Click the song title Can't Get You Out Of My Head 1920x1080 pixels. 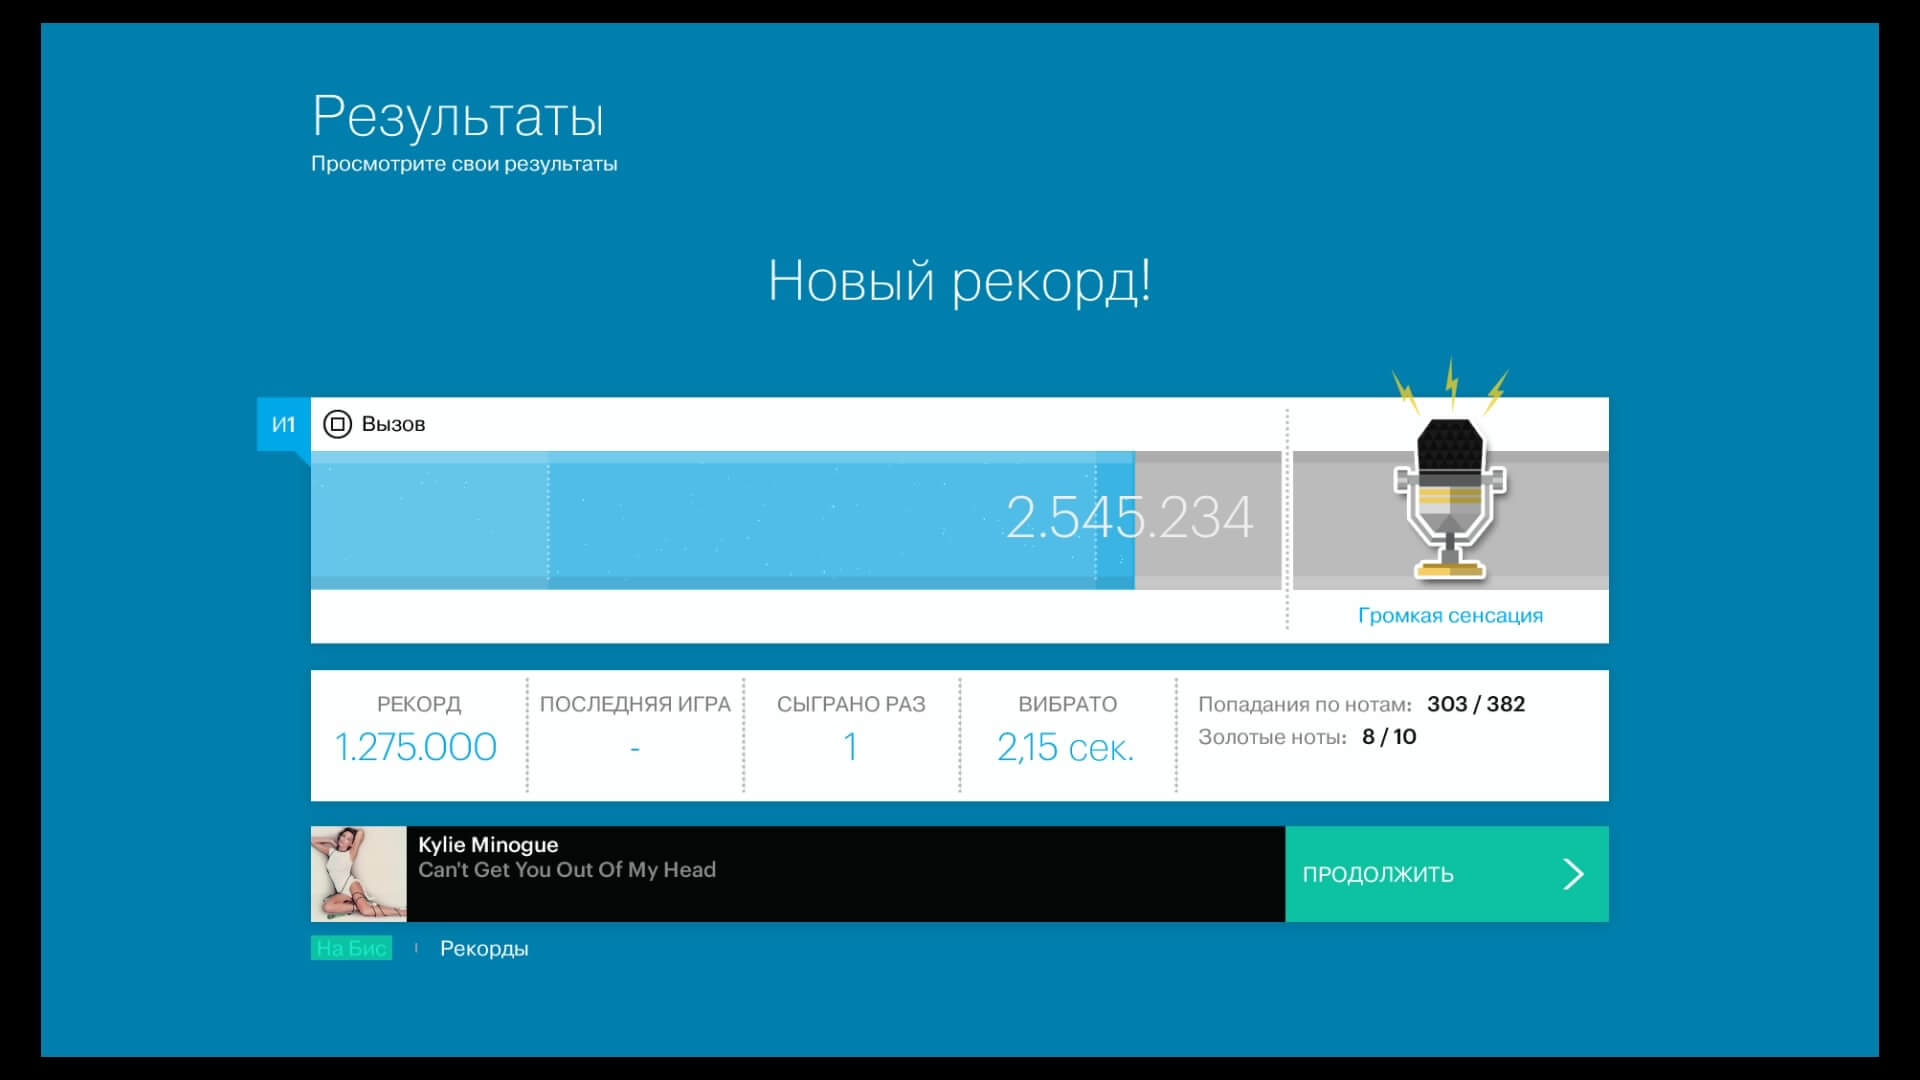pos(566,869)
